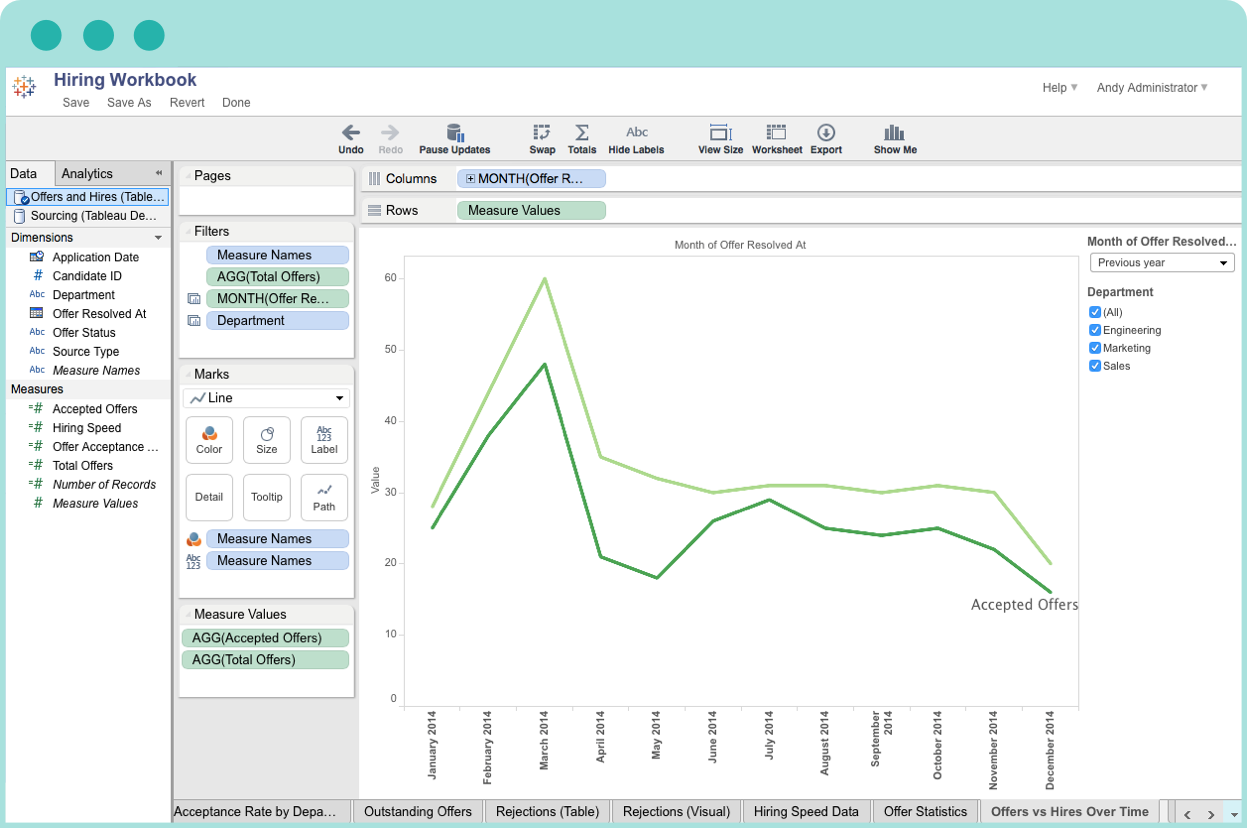Uncheck the Engineering department checkbox
Image resolution: width=1247 pixels, height=828 pixels.
[1095, 330]
